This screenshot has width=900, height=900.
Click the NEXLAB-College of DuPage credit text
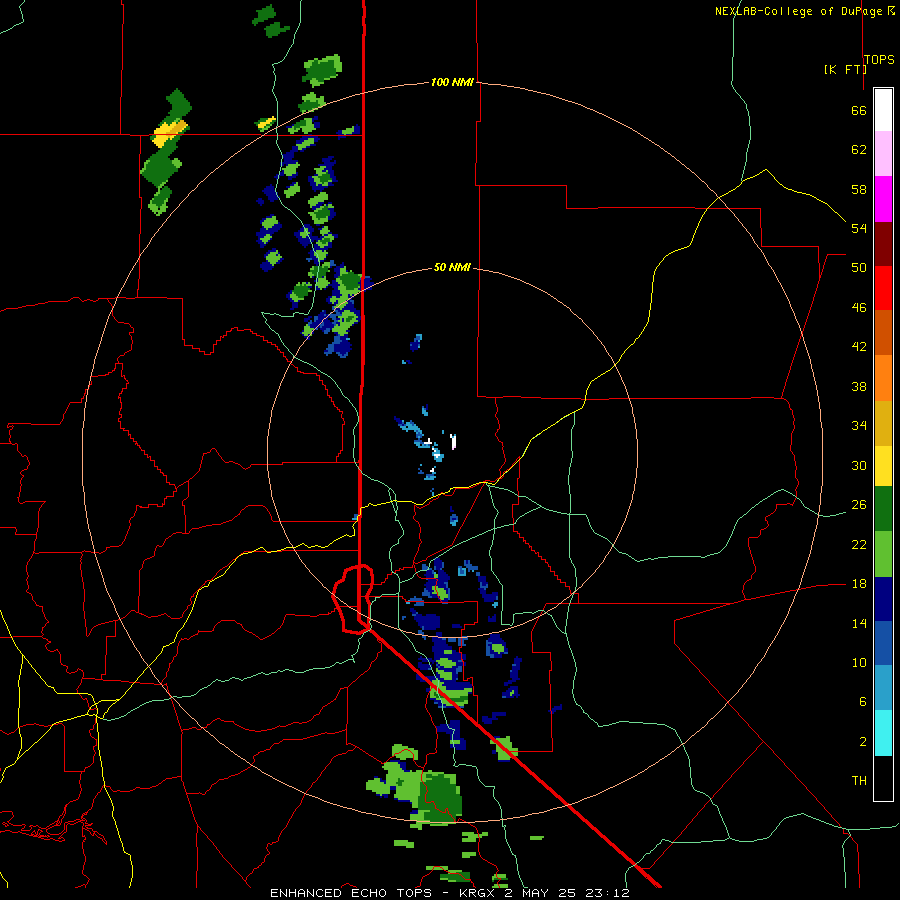pyautogui.click(x=798, y=11)
